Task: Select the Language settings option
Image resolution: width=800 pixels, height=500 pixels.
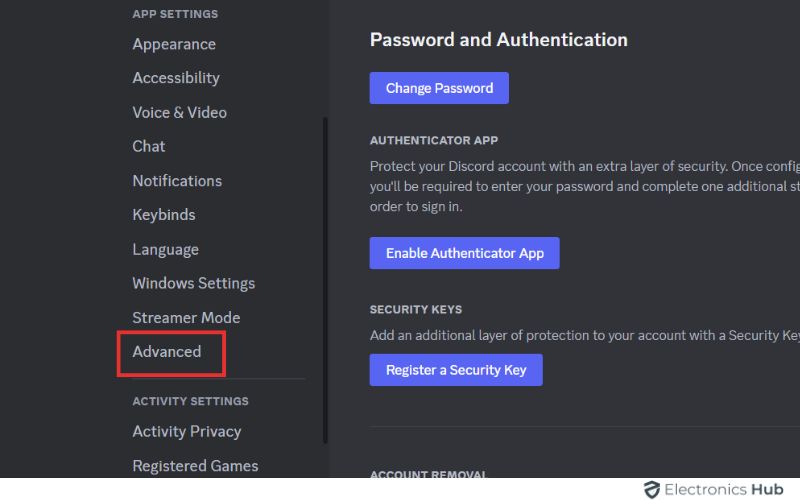Action: pos(165,249)
